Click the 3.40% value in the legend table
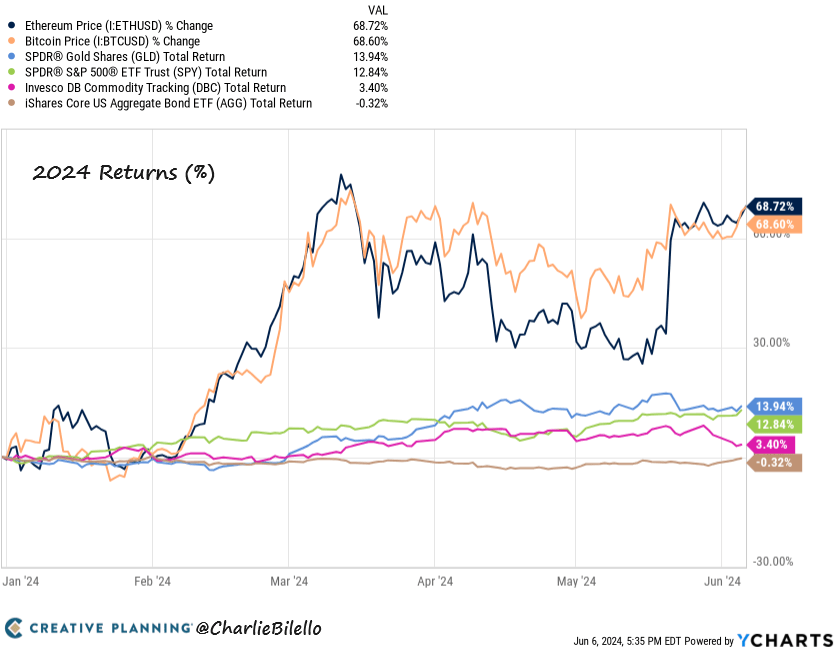Screen dimensions: 835x651 [x=373, y=87]
